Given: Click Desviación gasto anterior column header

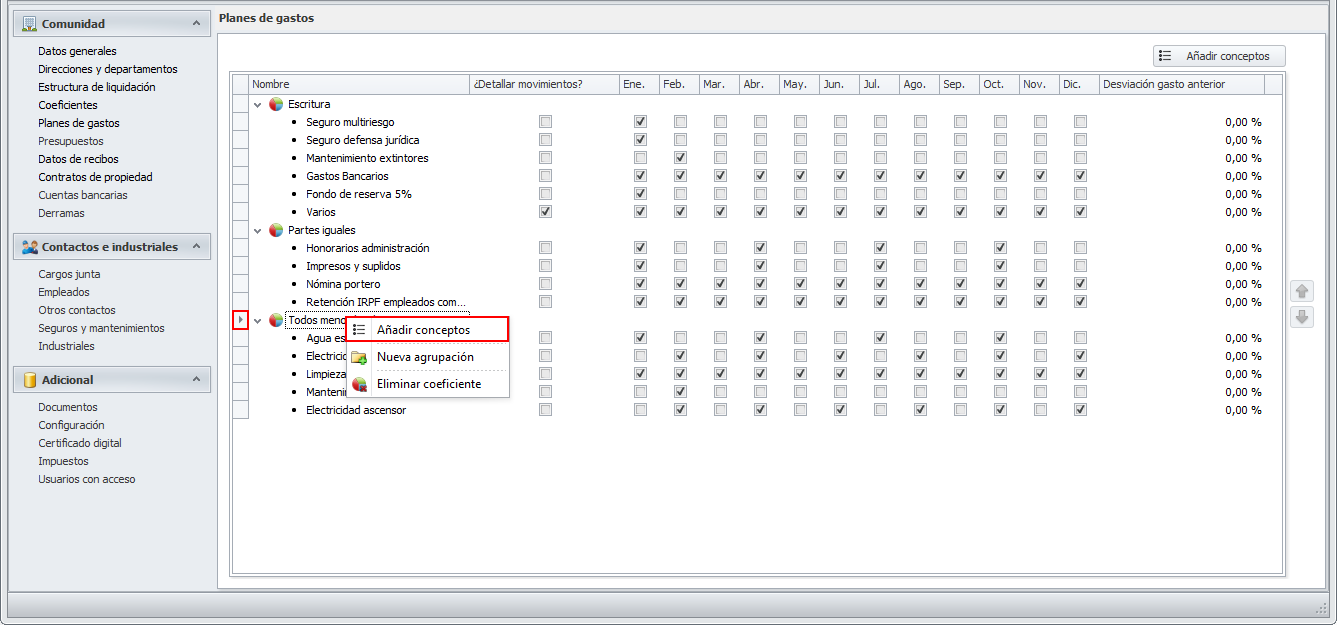Looking at the screenshot, I should pyautogui.click(x=1182, y=84).
